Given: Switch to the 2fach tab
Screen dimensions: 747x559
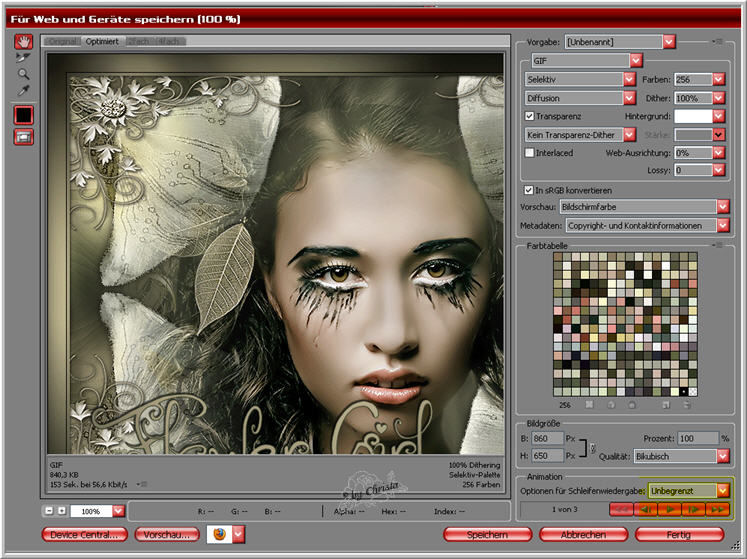Looking at the screenshot, I should [138, 41].
